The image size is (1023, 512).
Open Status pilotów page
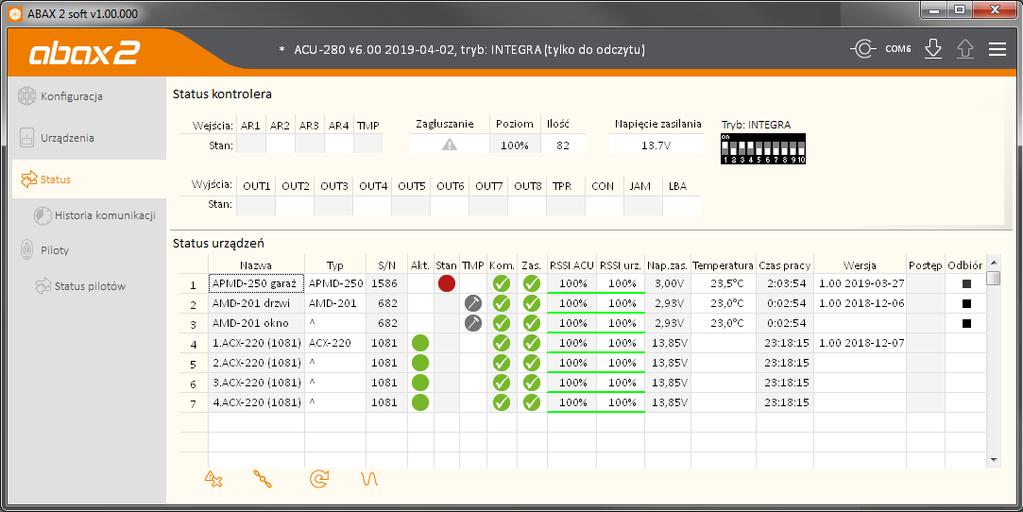90,286
